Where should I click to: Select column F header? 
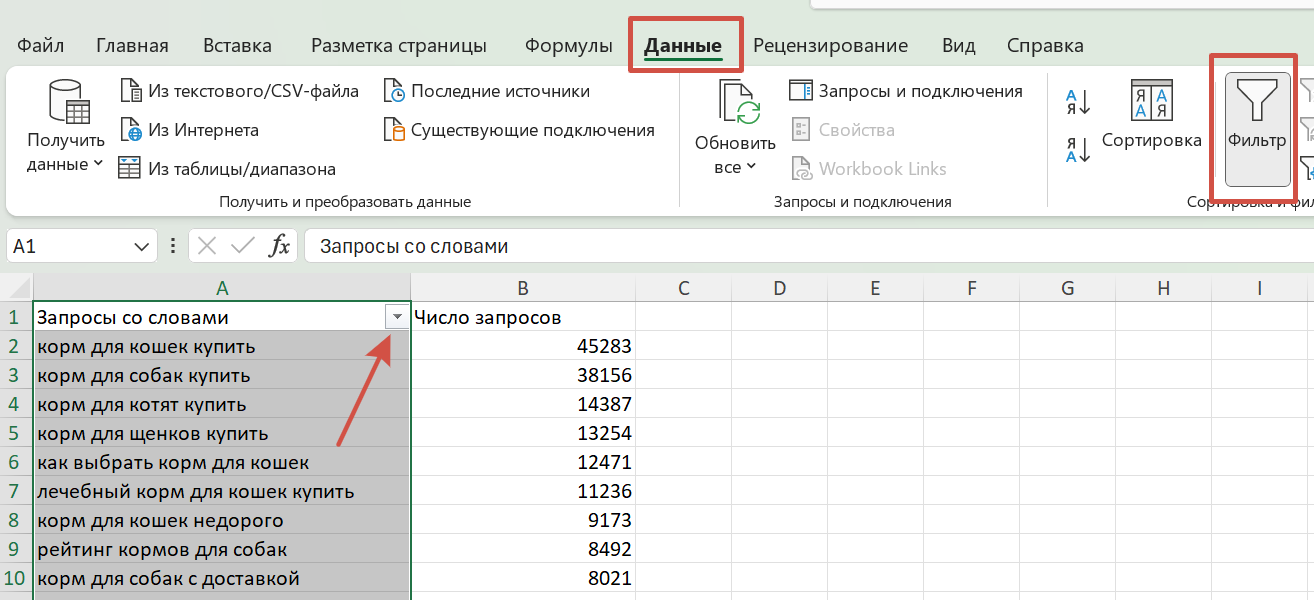[x=972, y=288]
